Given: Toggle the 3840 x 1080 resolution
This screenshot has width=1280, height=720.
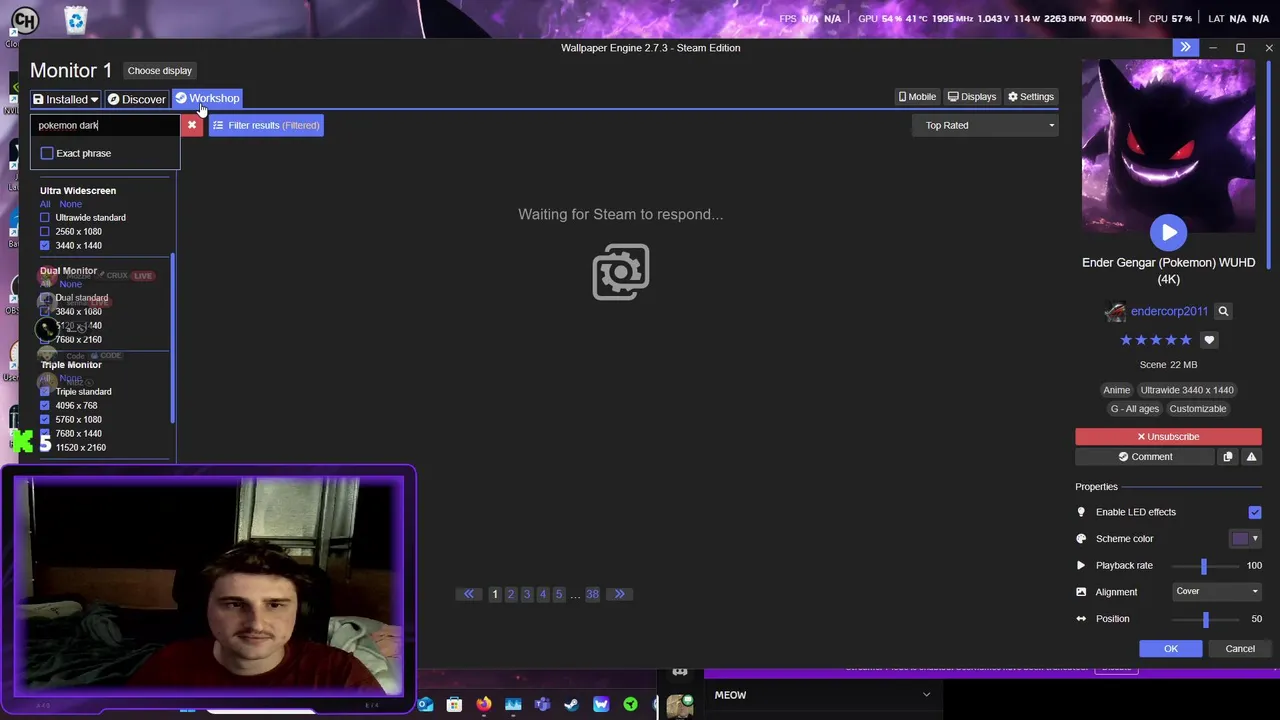Looking at the screenshot, I should point(45,311).
